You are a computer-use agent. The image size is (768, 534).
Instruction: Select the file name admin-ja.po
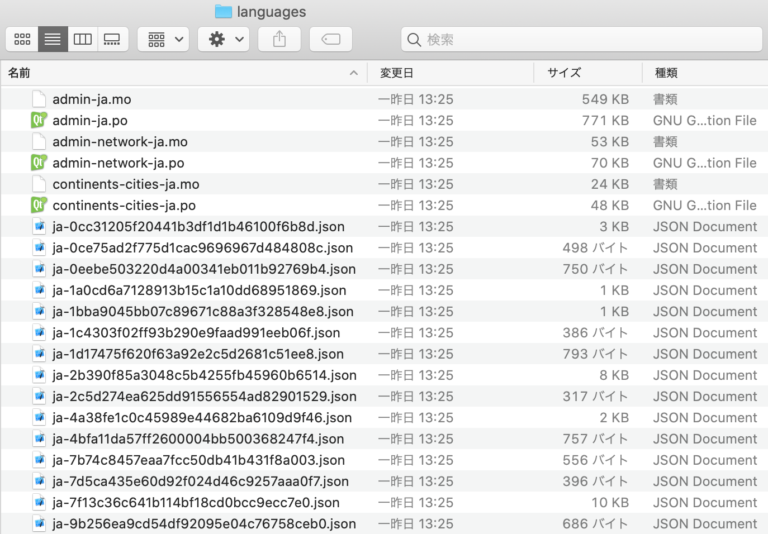[x=90, y=121]
